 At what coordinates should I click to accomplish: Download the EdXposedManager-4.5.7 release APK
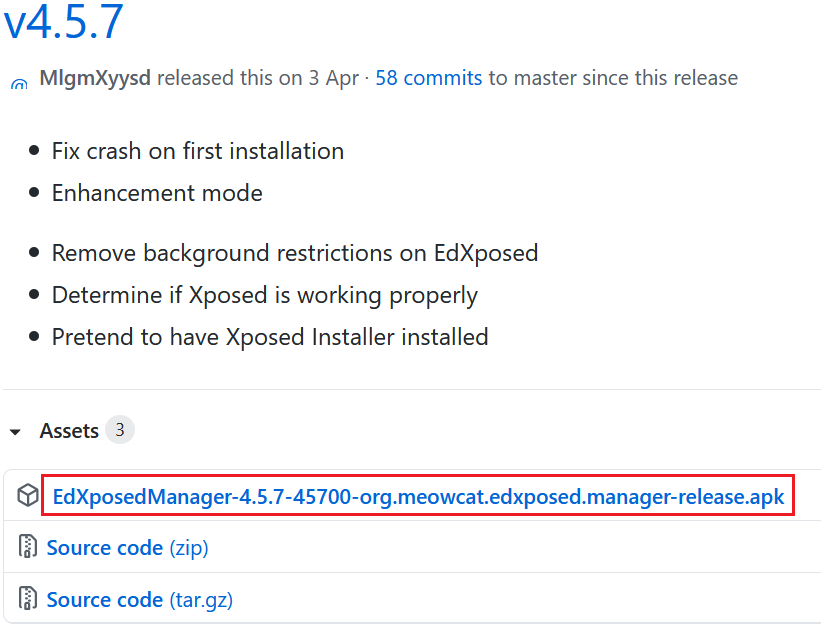coord(418,496)
